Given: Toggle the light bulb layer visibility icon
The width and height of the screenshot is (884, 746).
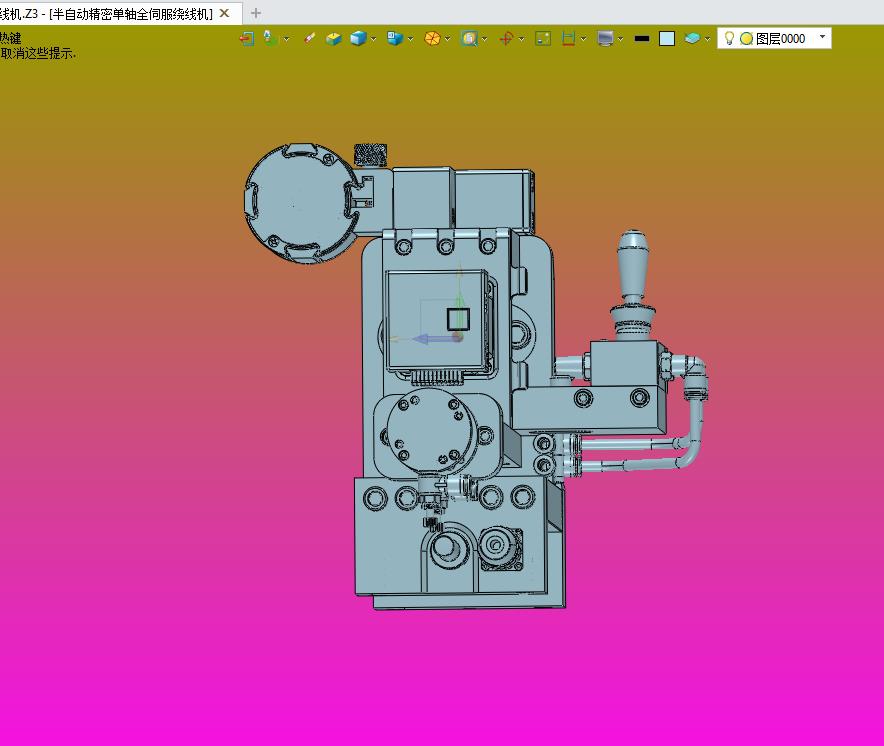Looking at the screenshot, I should click(x=729, y=38).
